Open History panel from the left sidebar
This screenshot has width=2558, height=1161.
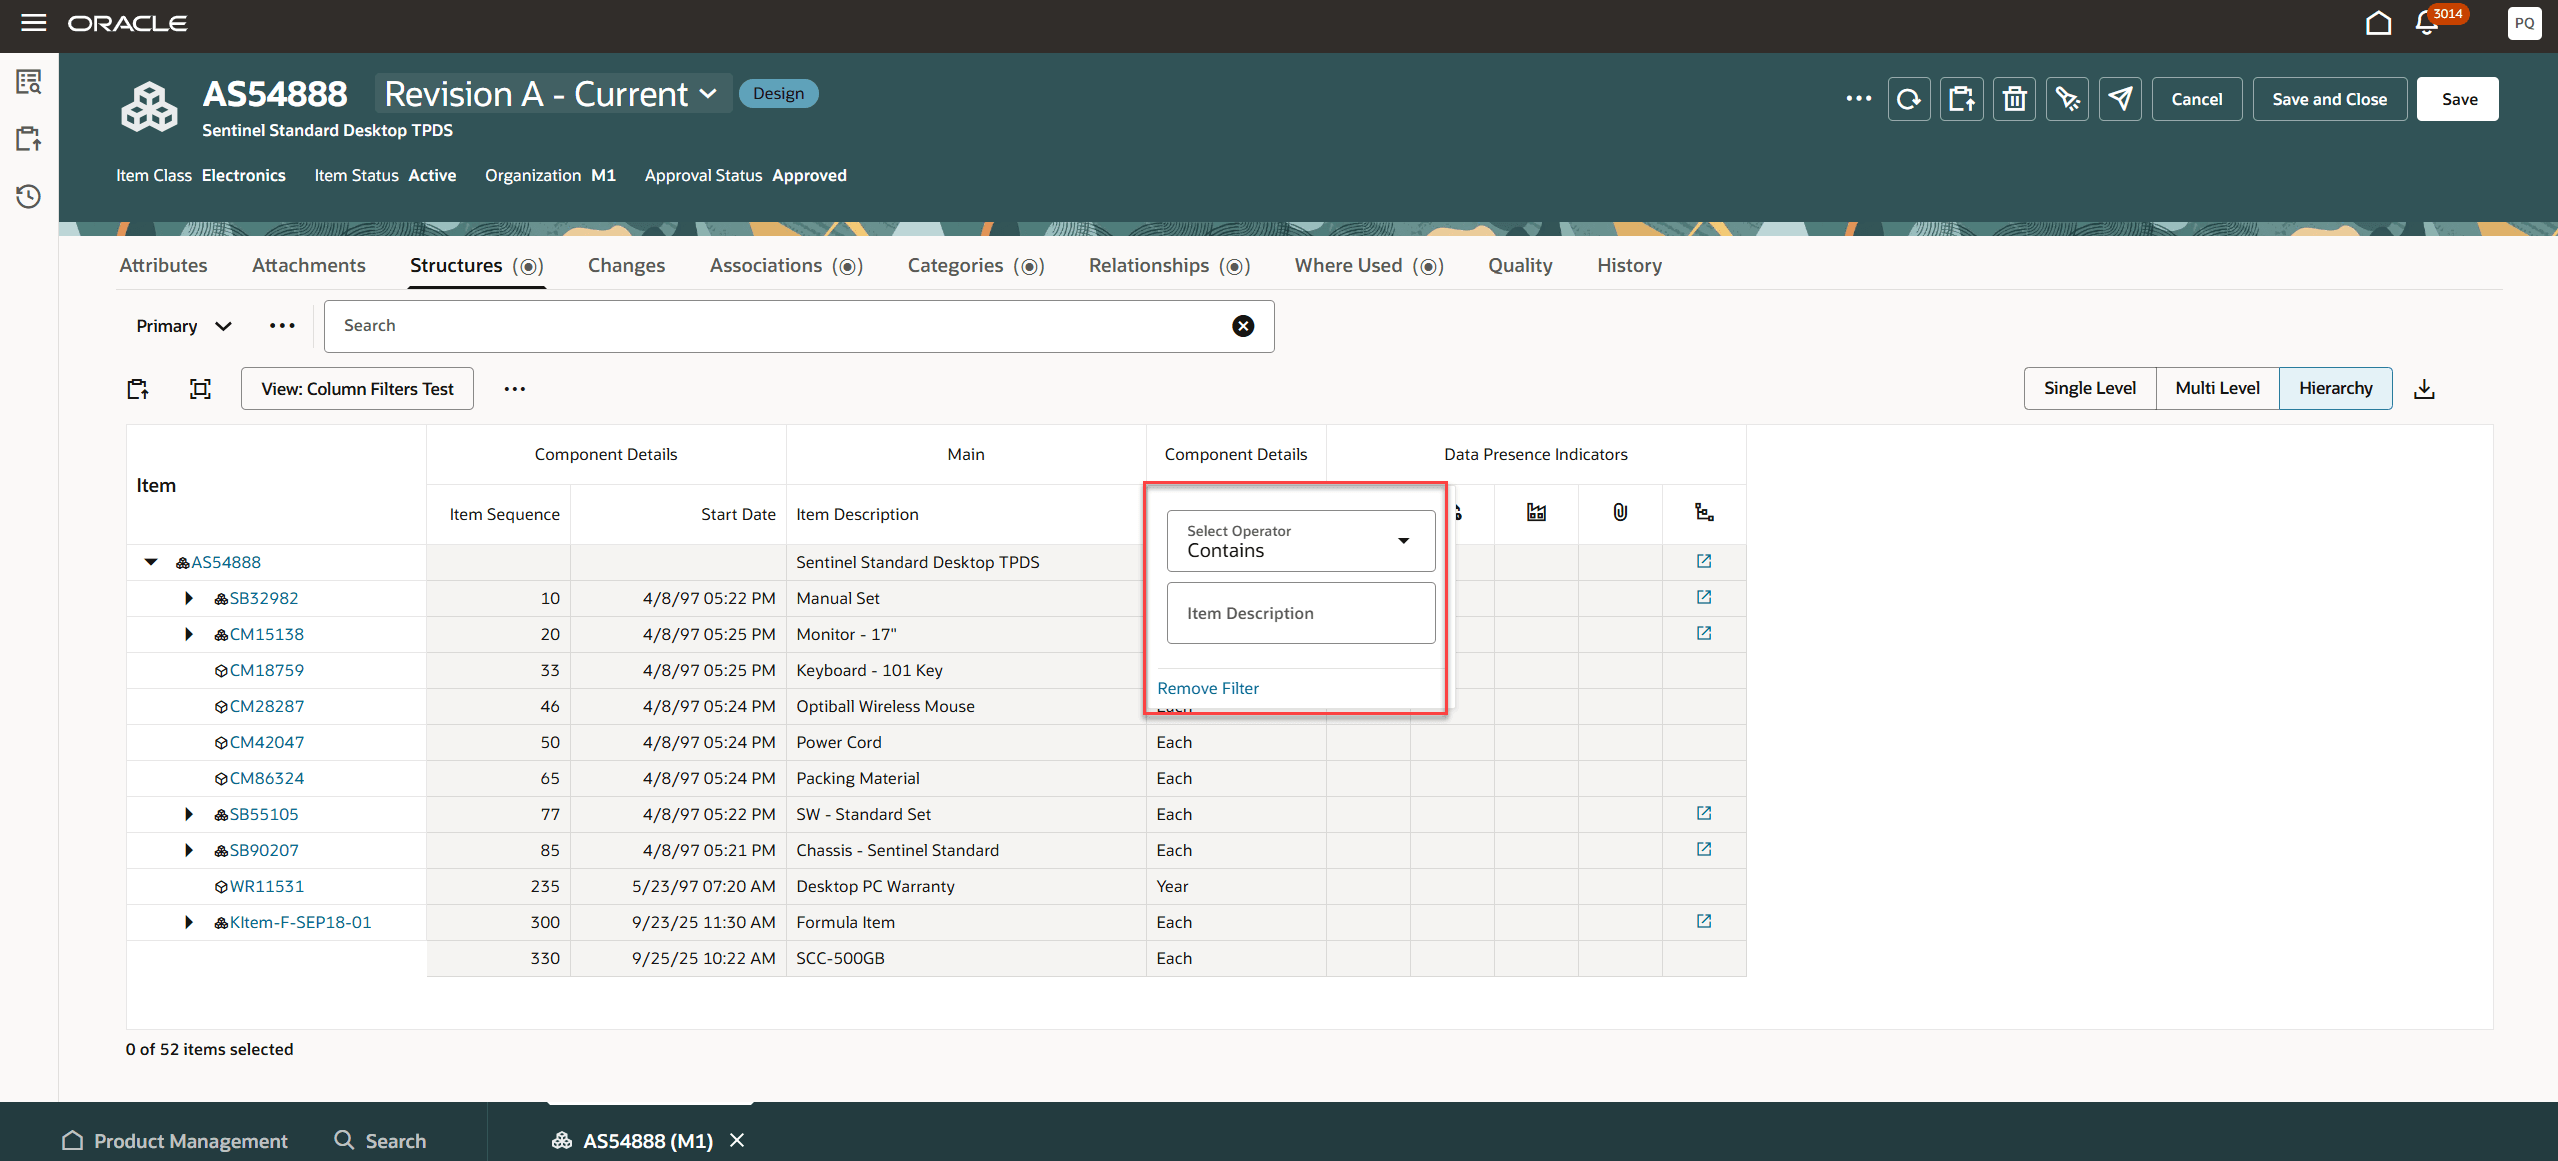tap(28, 197)
